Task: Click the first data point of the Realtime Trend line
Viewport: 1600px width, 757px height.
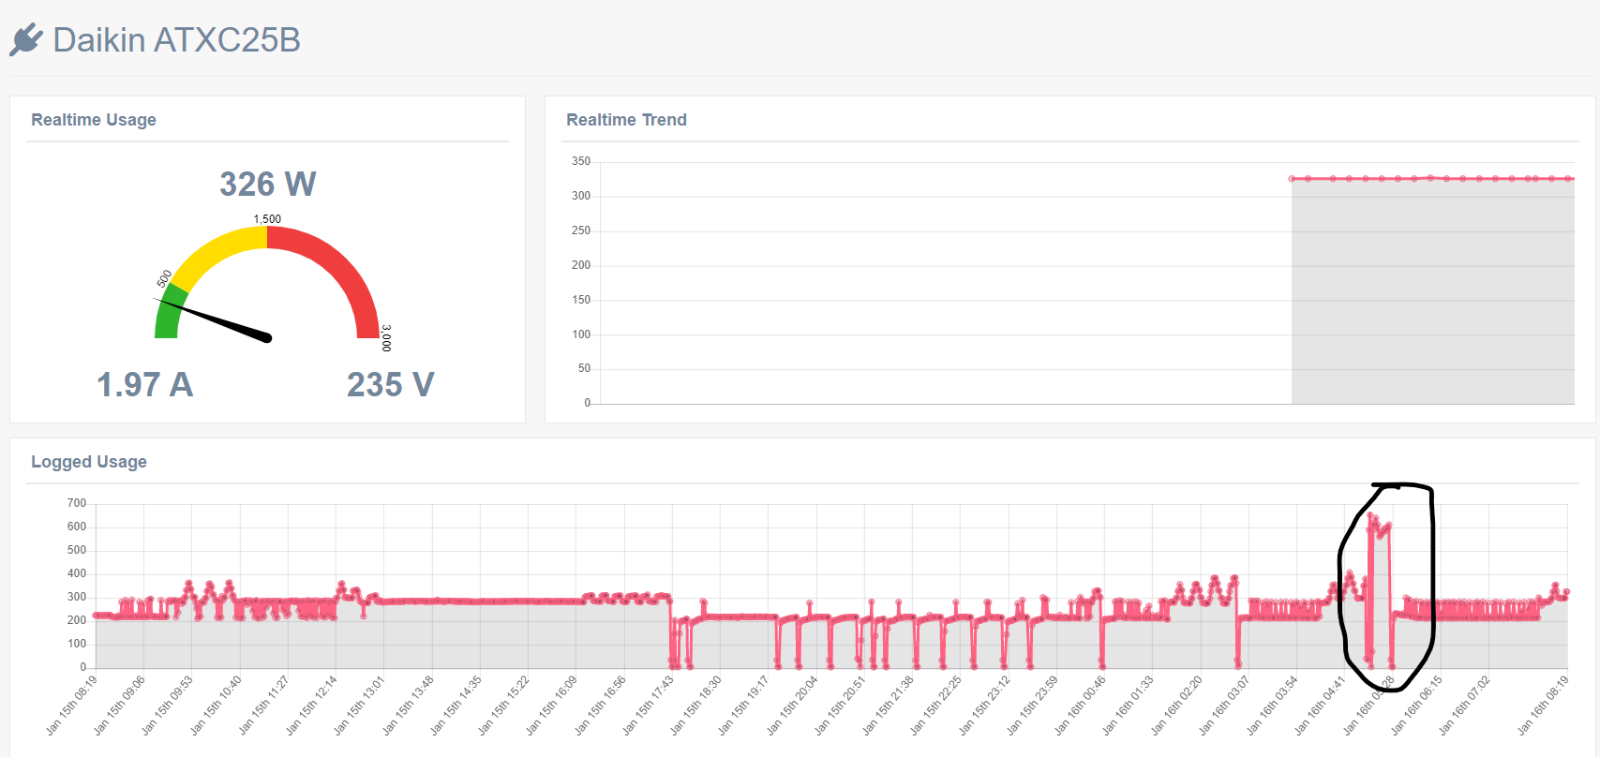Action: (1292, 179)
